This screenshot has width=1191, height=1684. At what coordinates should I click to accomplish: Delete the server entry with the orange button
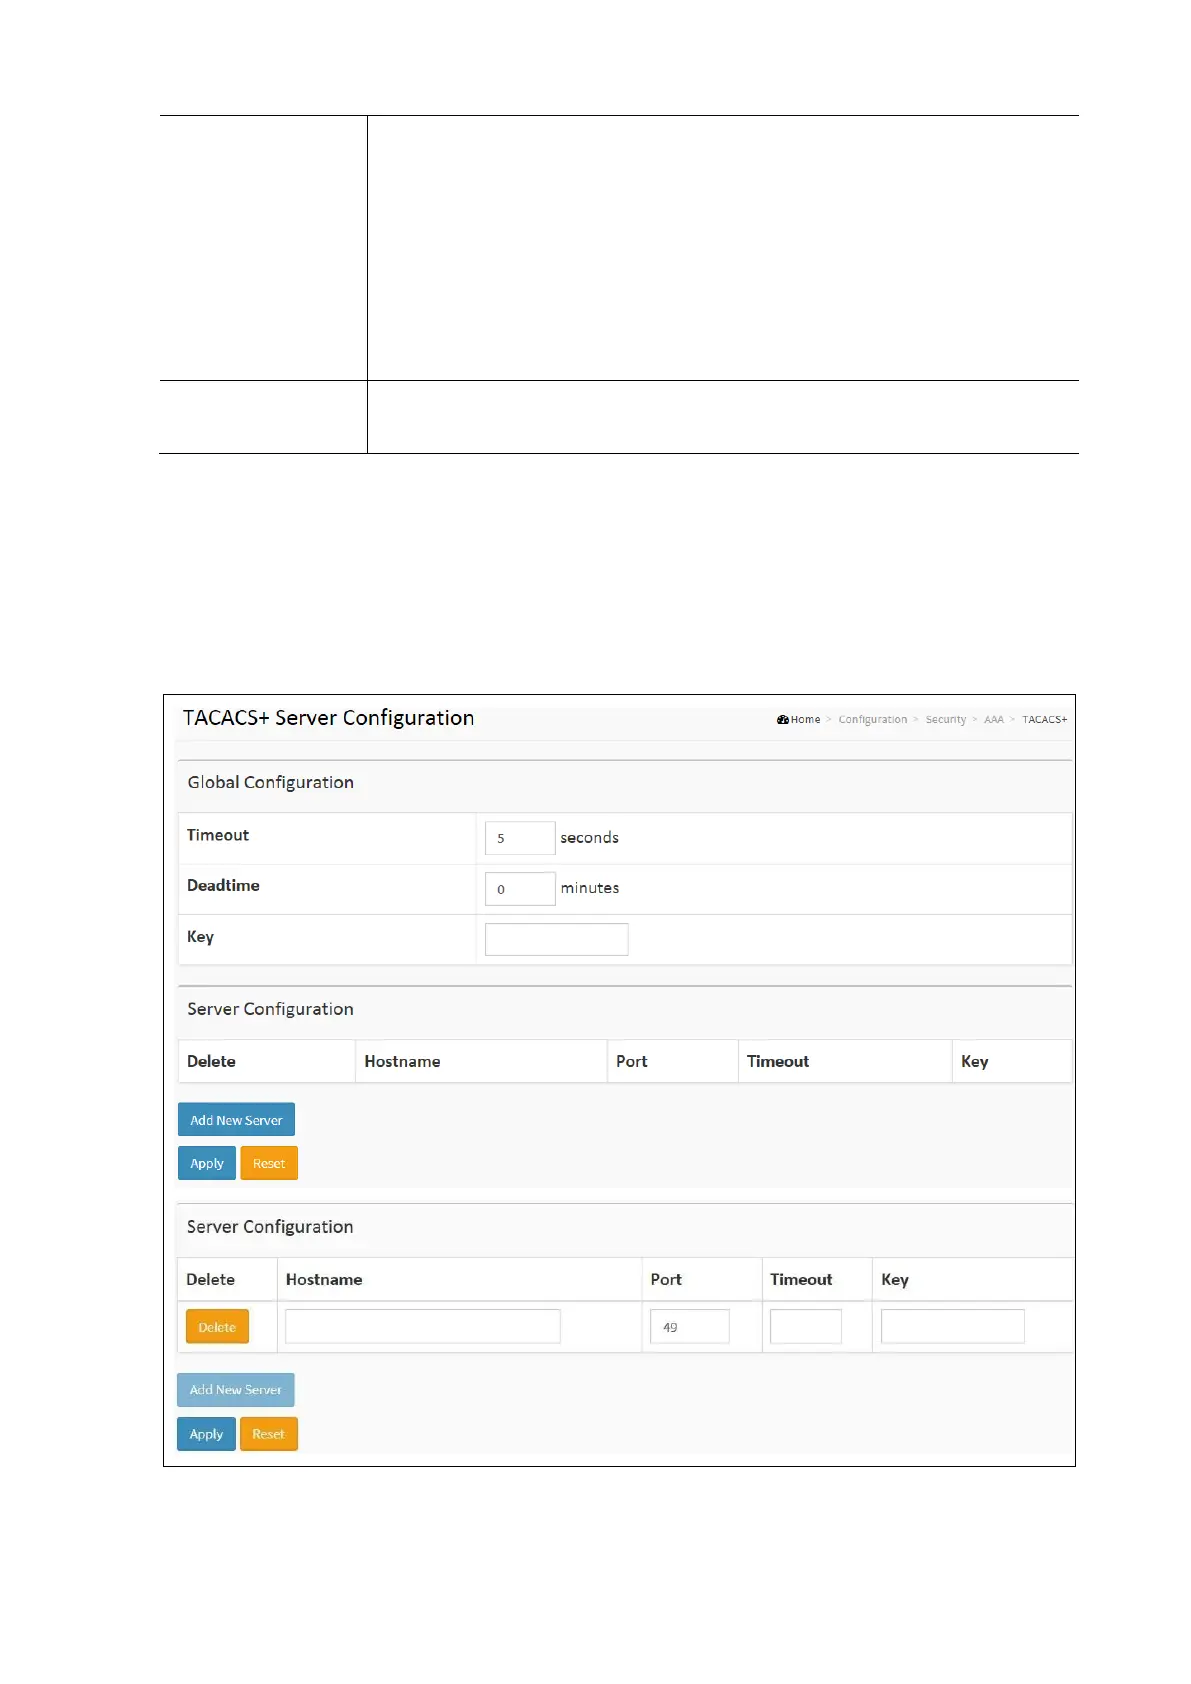coord(217,1327)
